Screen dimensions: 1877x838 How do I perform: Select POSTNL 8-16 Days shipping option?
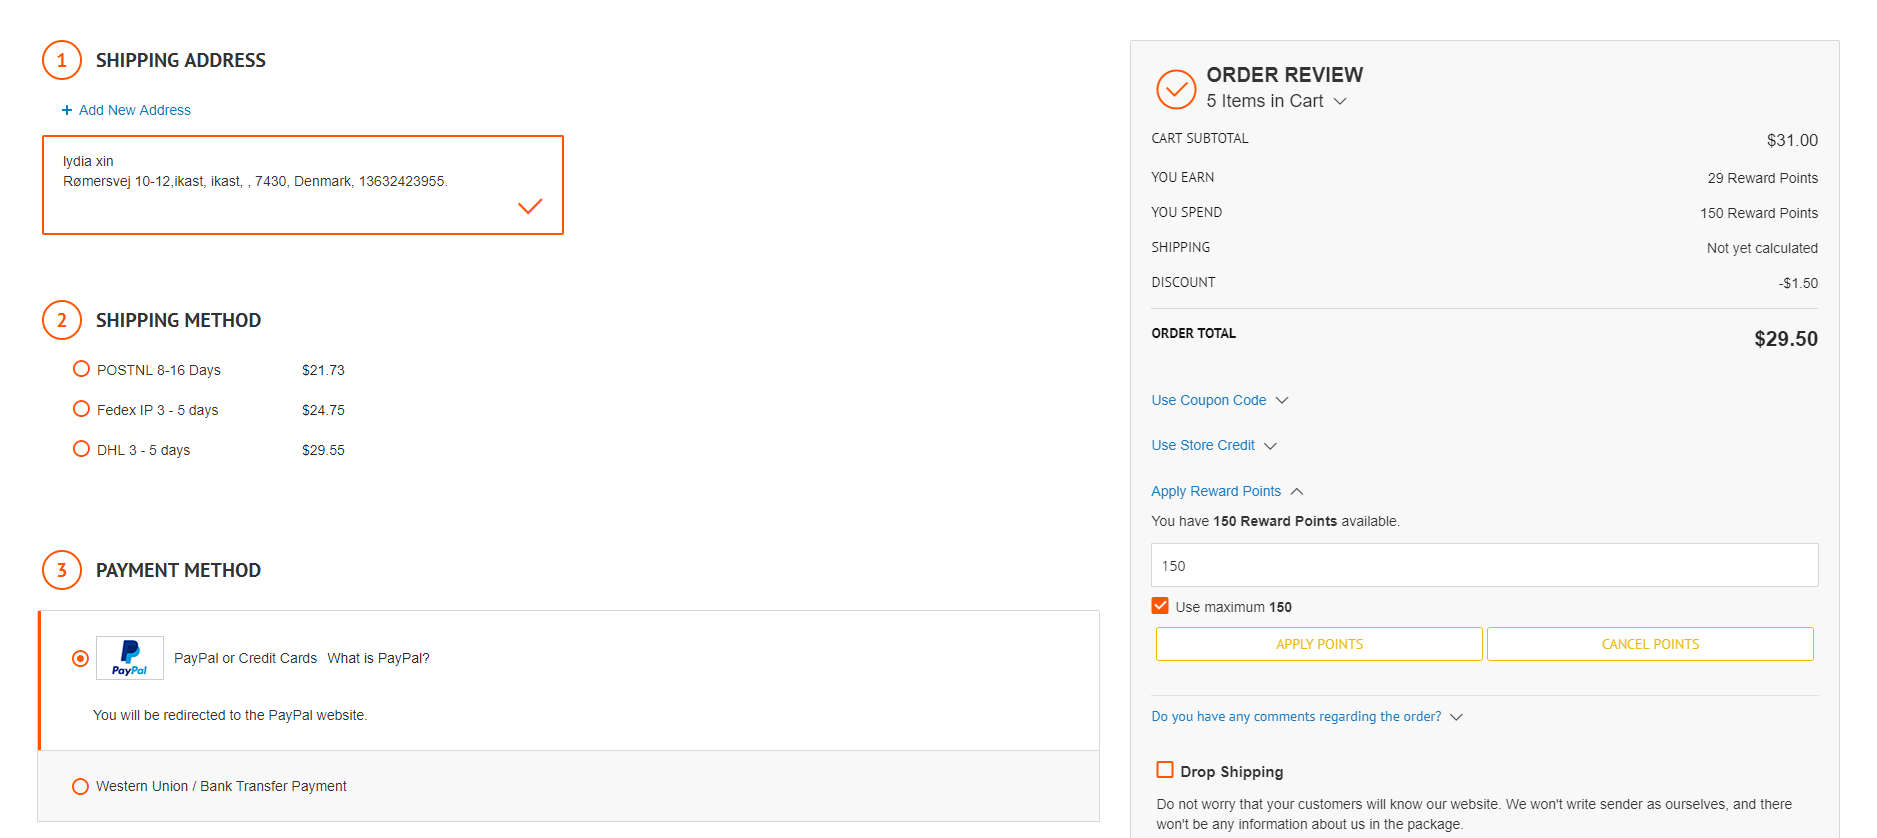81,369
